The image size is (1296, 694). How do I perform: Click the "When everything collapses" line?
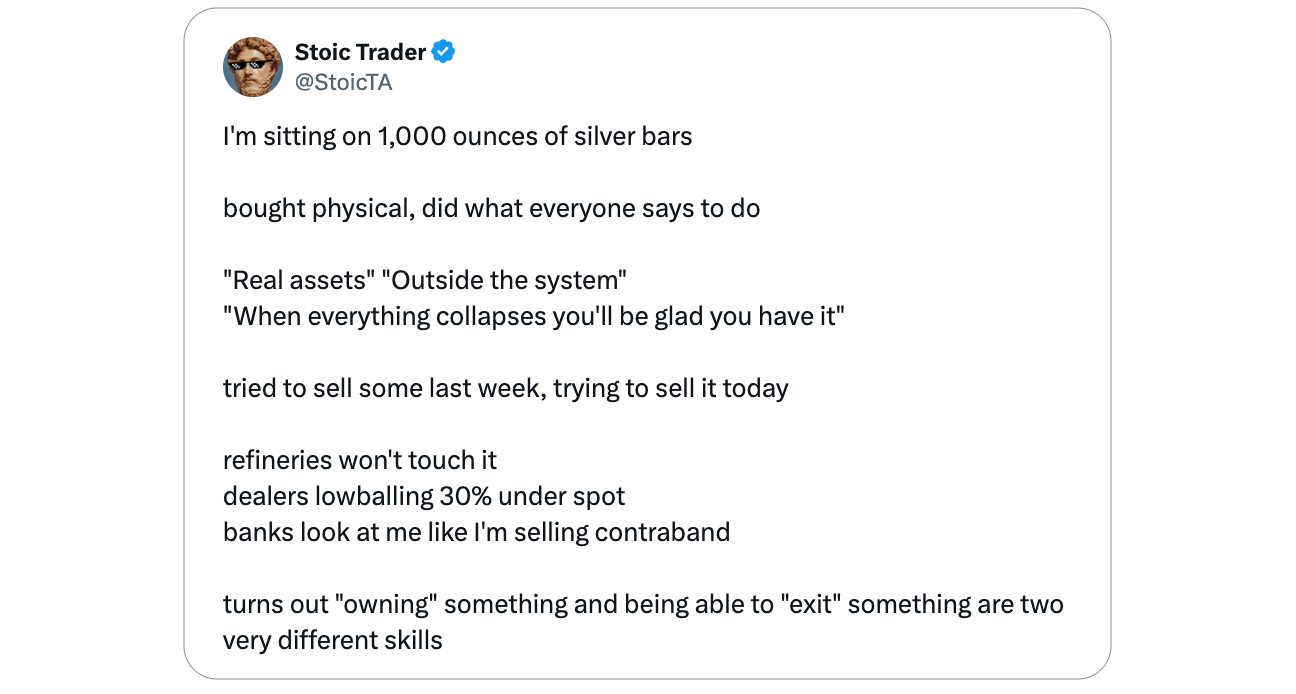[534, 316]
